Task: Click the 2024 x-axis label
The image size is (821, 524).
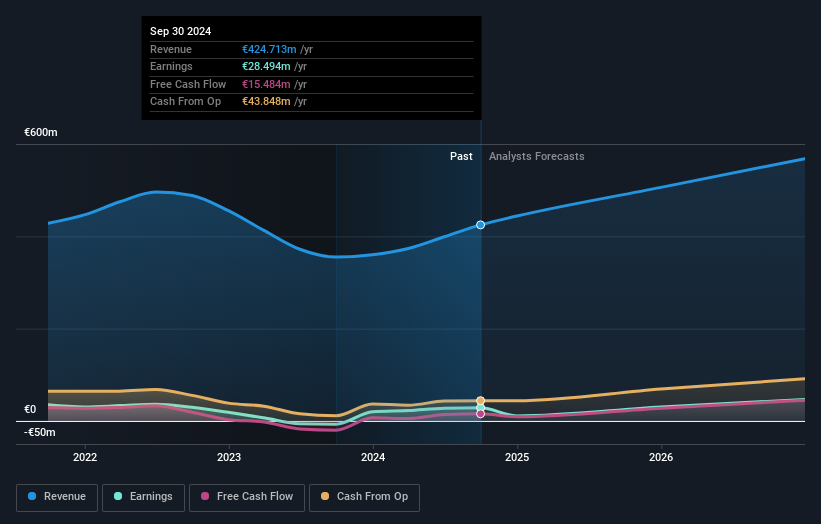Action: 373,457
